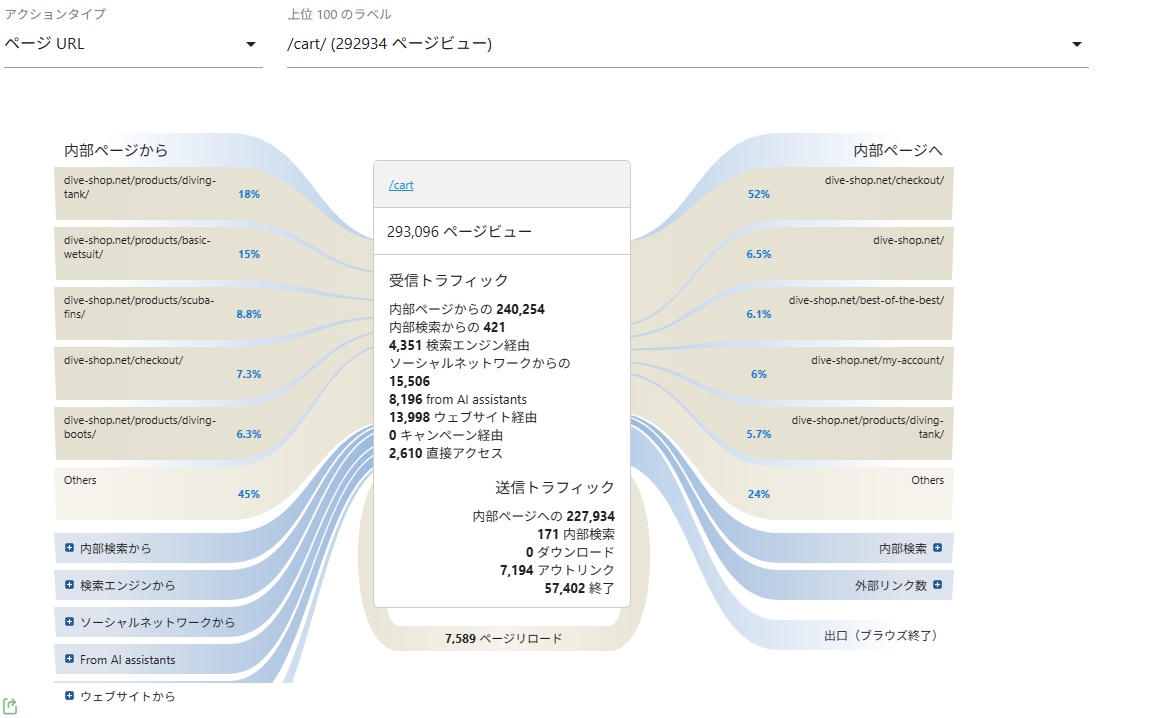Open the 上位 100 のラベル /cart/ dropdown

pyautogui.click(x=688, y=44)
